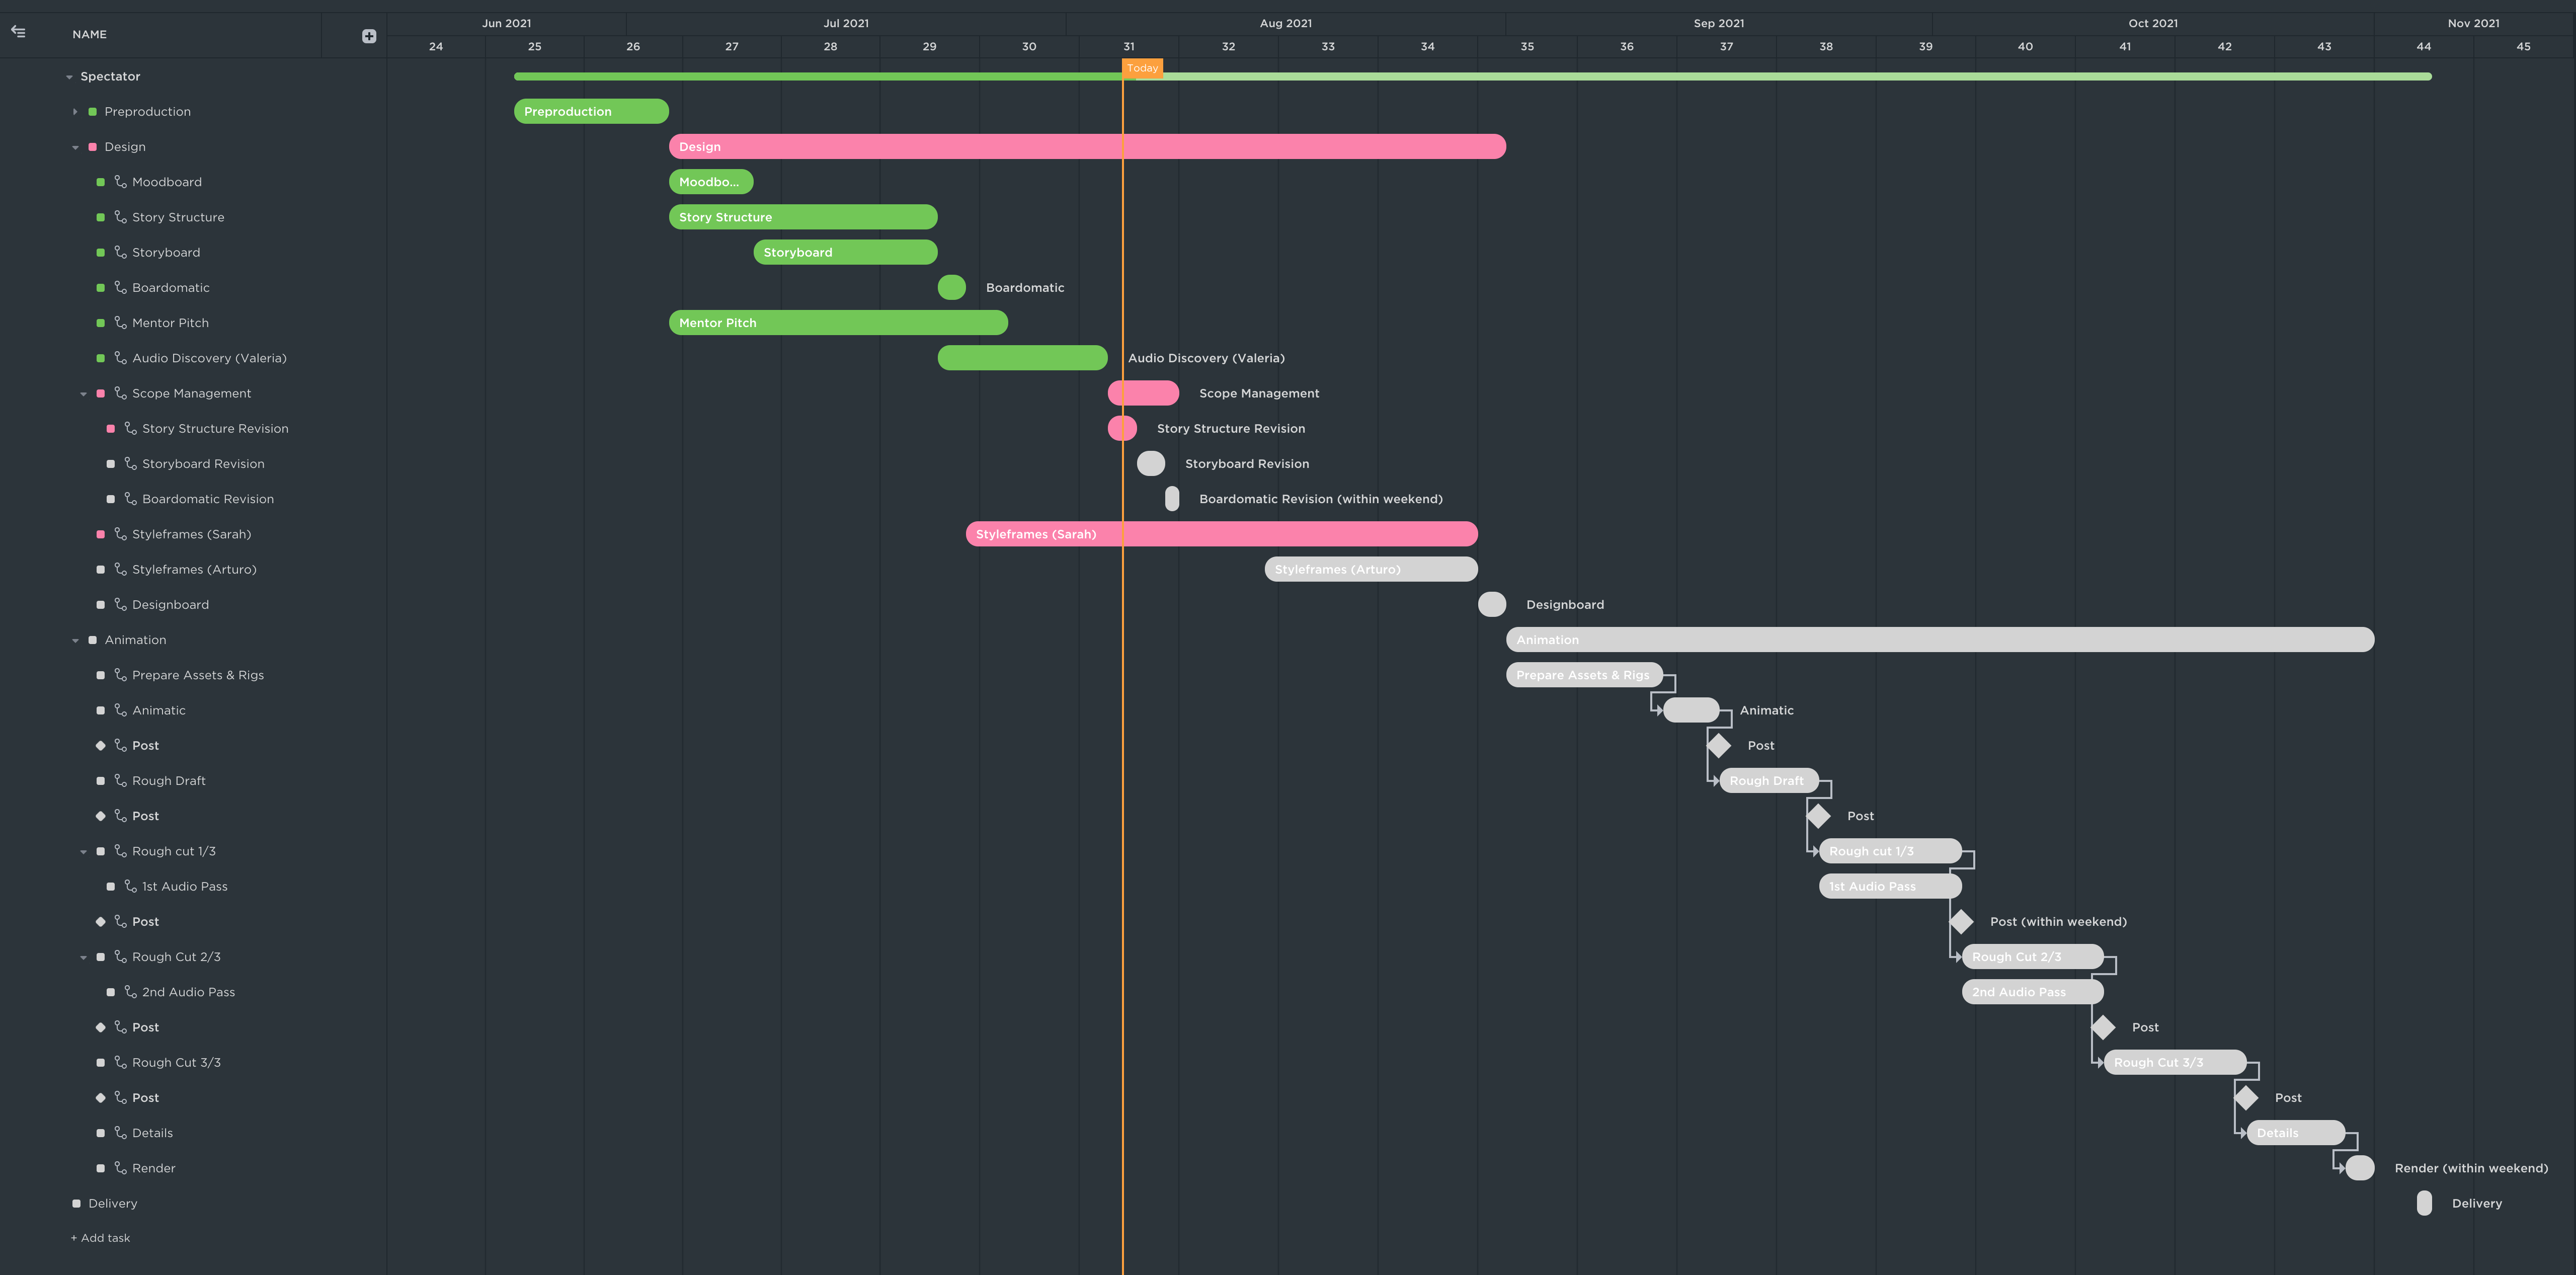Select the Render (within weekend) Gantt bar
Screen dimensions: 2576x1275
[x=2360, y=1167]
